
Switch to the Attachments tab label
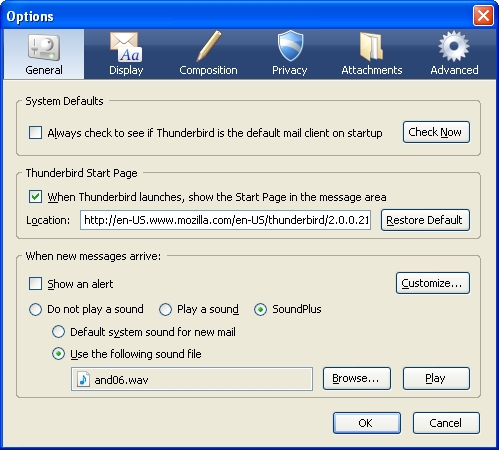click(x=372, y=70)
